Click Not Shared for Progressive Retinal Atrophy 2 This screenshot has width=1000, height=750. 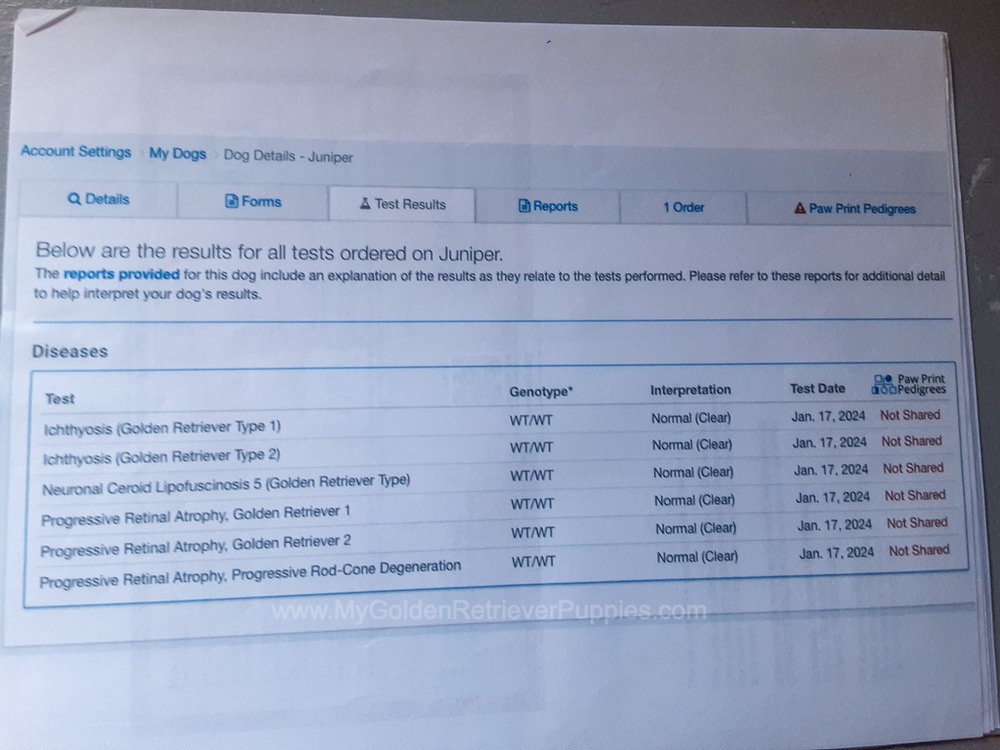917,523
